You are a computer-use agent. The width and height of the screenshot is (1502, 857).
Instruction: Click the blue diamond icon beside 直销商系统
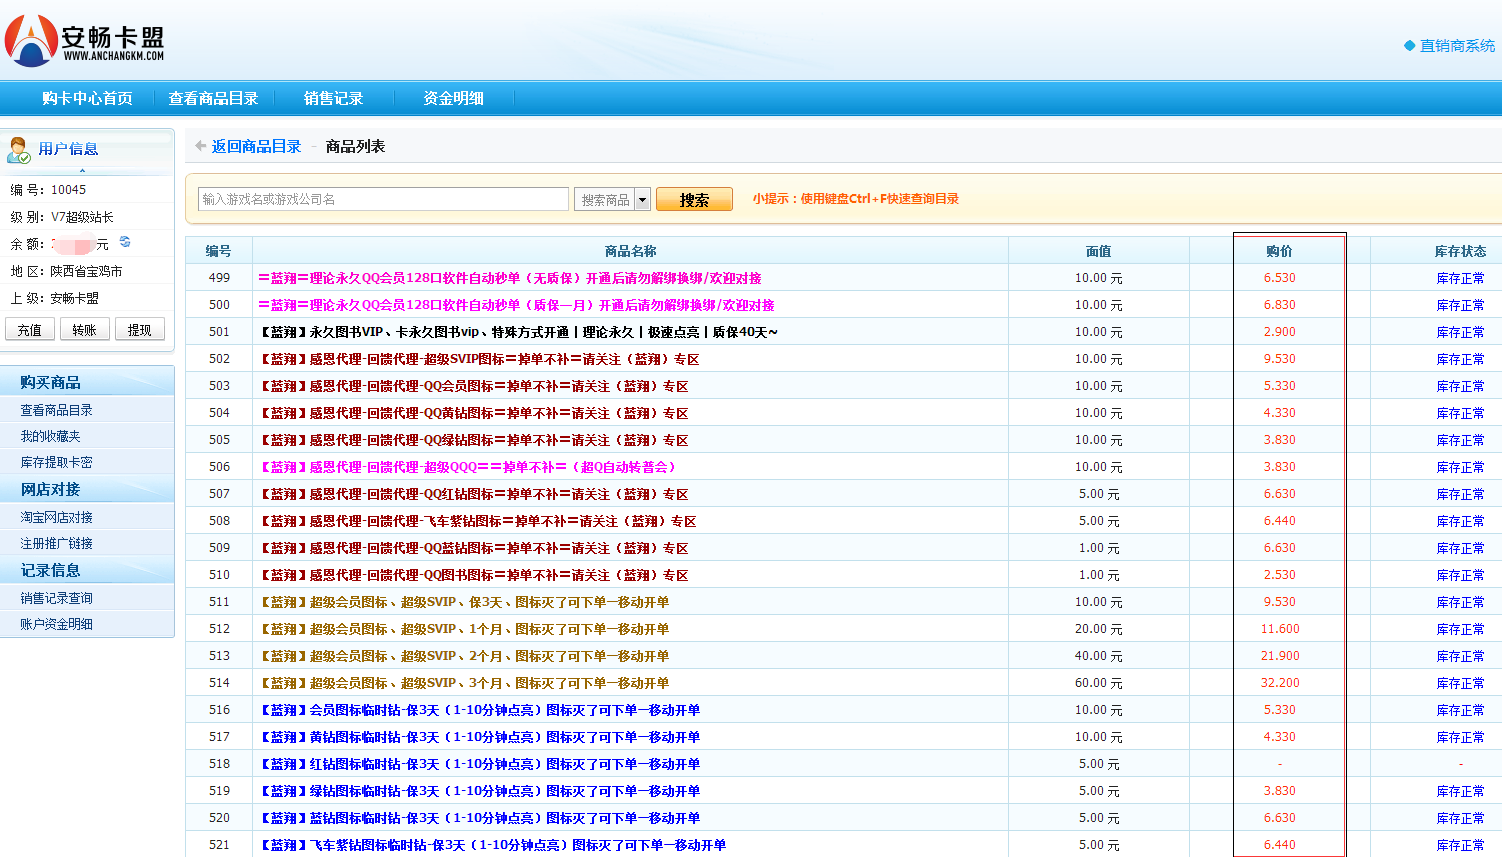tap(1409, 46)
